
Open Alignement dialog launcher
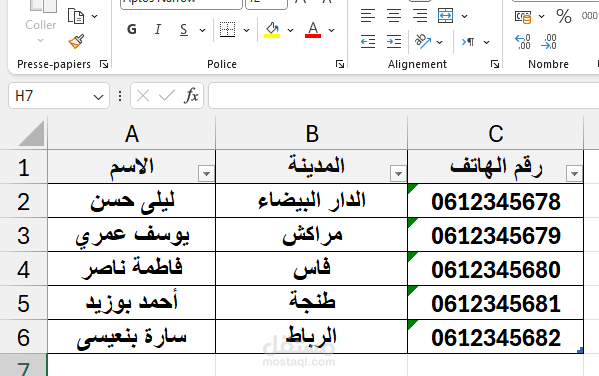tap(495, 64)
